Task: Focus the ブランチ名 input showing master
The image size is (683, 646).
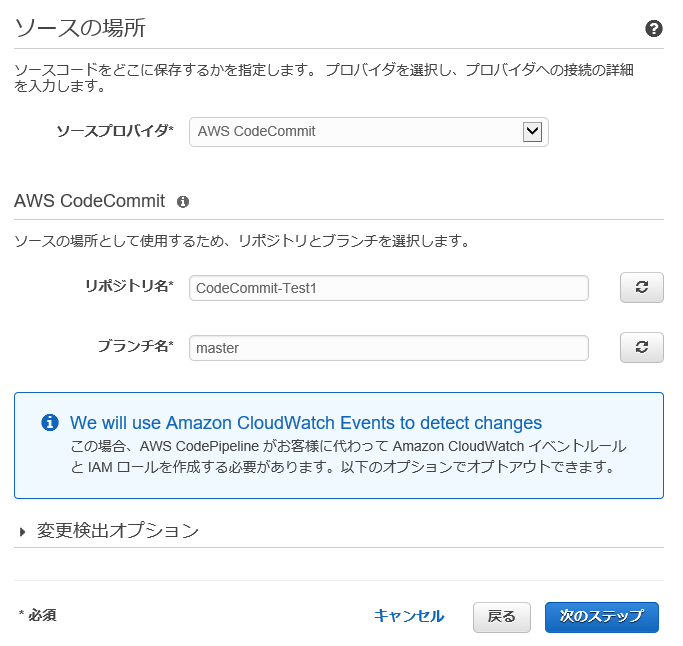Action: point(389,348)
